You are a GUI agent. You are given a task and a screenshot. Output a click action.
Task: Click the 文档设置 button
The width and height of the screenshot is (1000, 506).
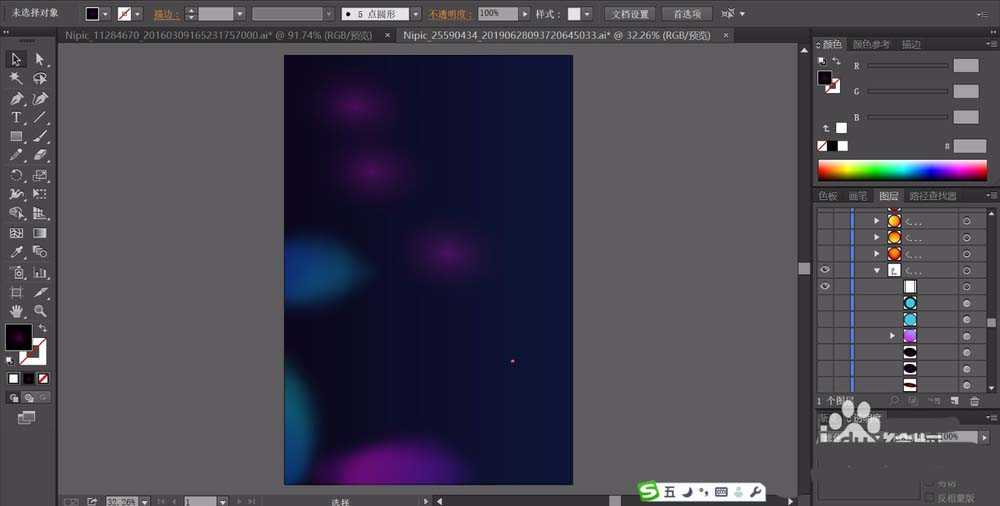(x=629, y=14)
